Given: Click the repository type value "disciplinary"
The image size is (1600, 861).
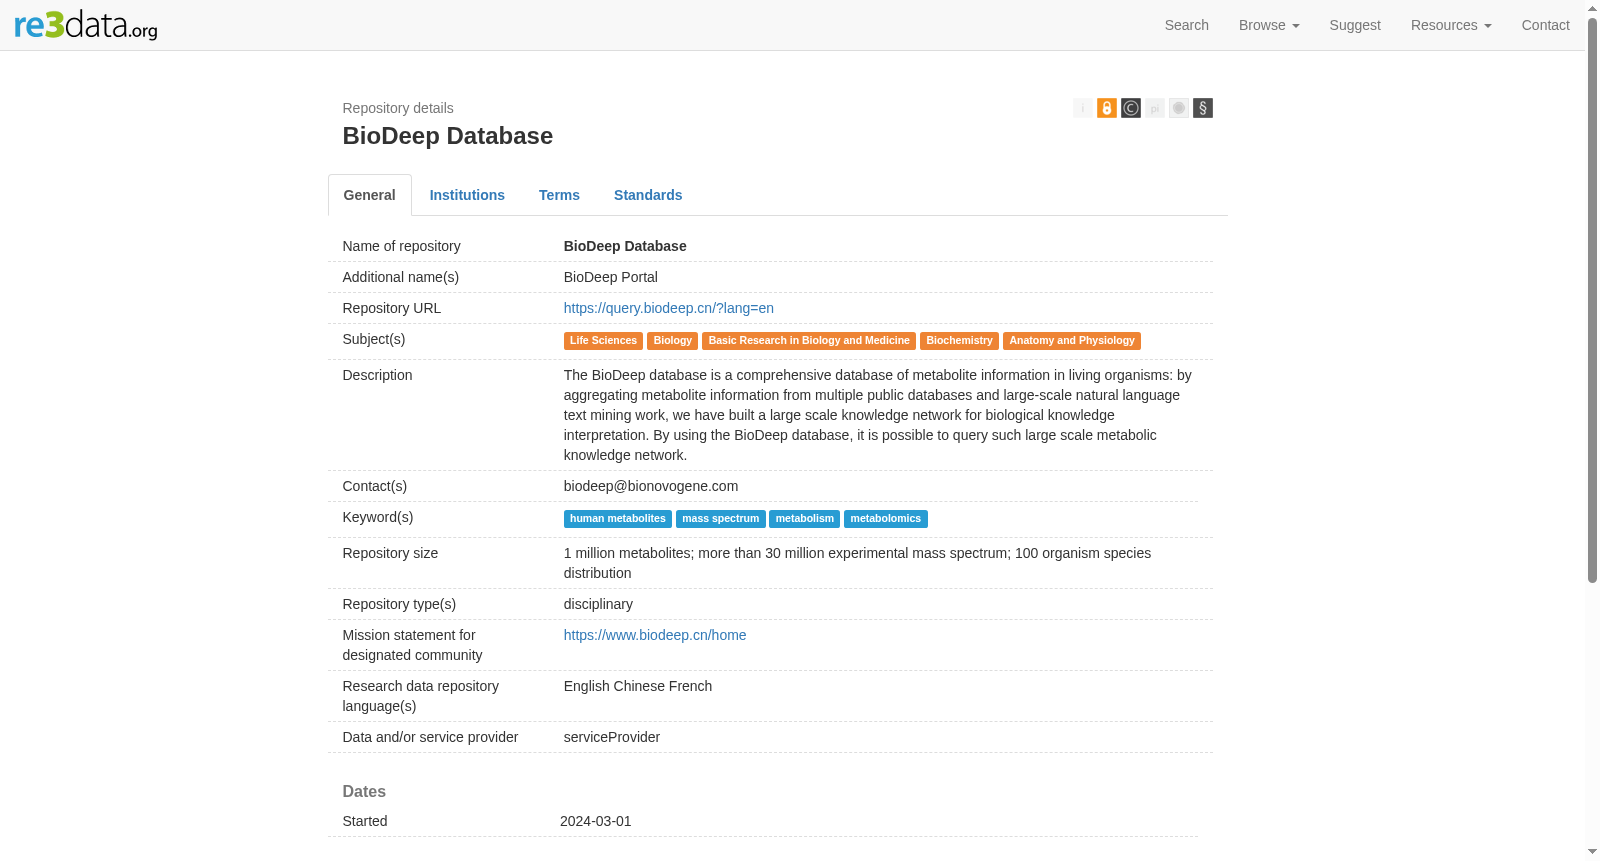Looking at the screenshot, I should tap(598, 604).
